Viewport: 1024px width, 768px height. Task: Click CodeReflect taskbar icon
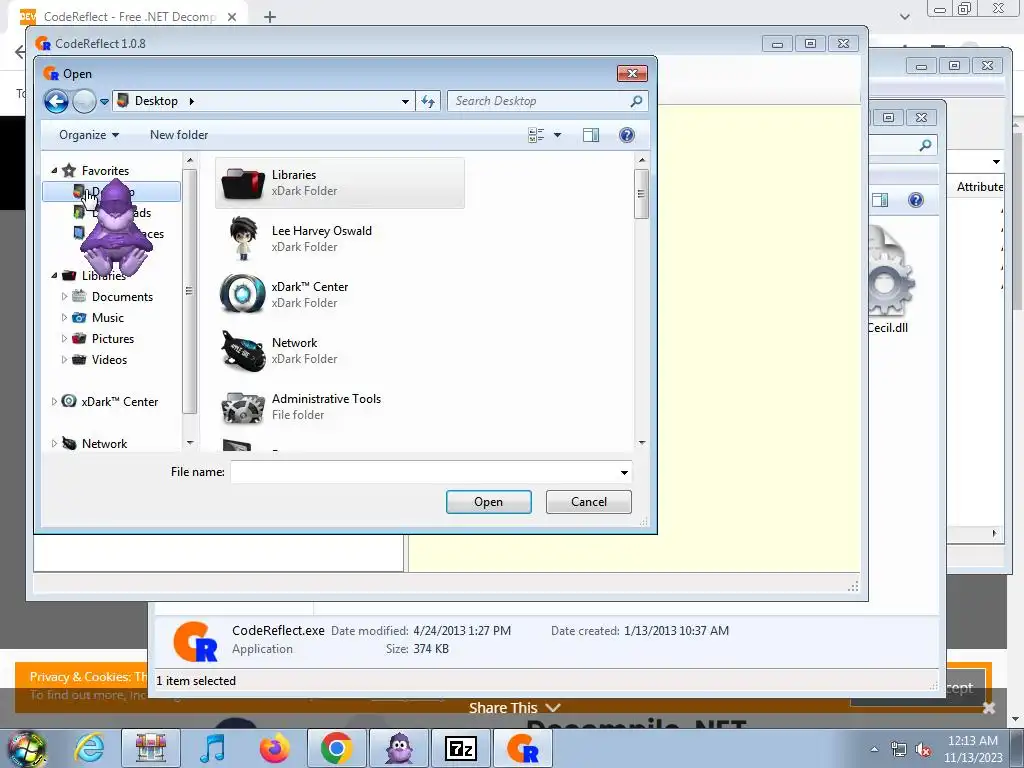click(x=523, y=748)
